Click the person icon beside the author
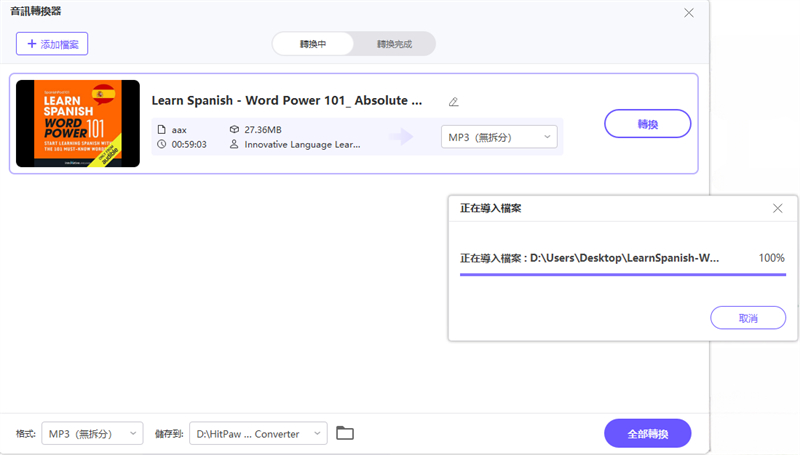The image size is (800, 455). (234, 144)
